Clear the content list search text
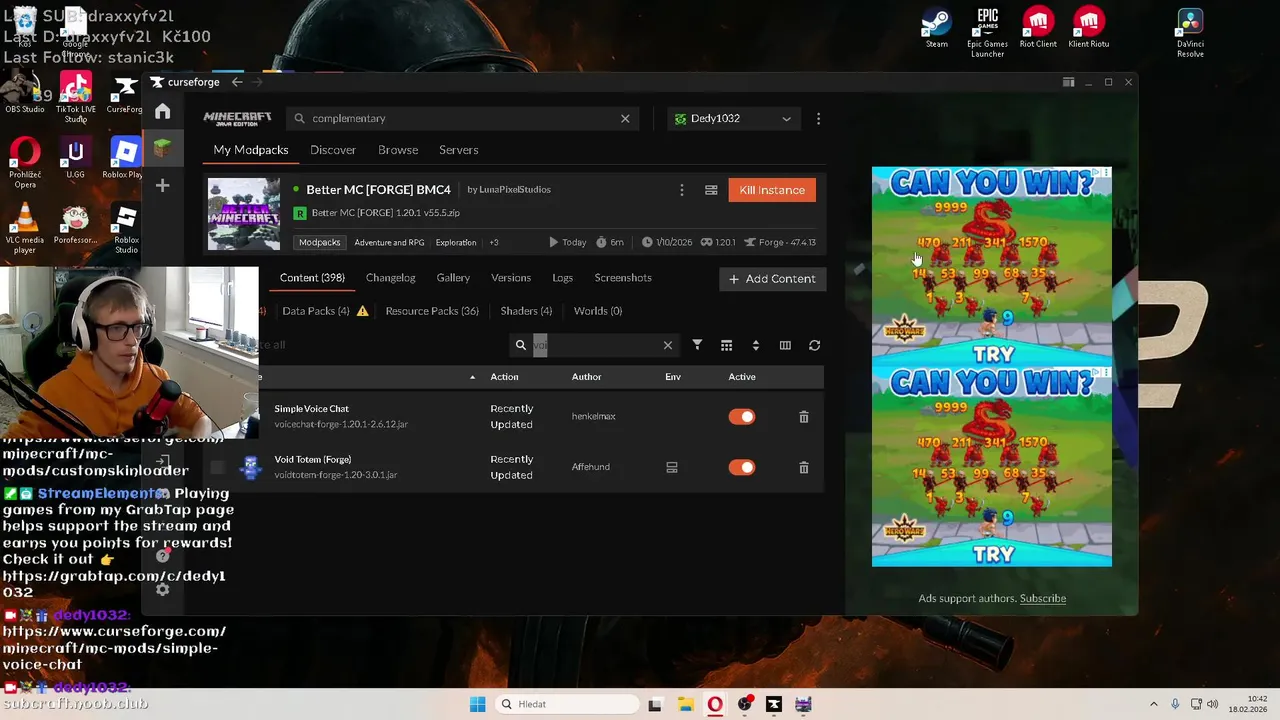1280x720 pixels. tap(668, 345)
